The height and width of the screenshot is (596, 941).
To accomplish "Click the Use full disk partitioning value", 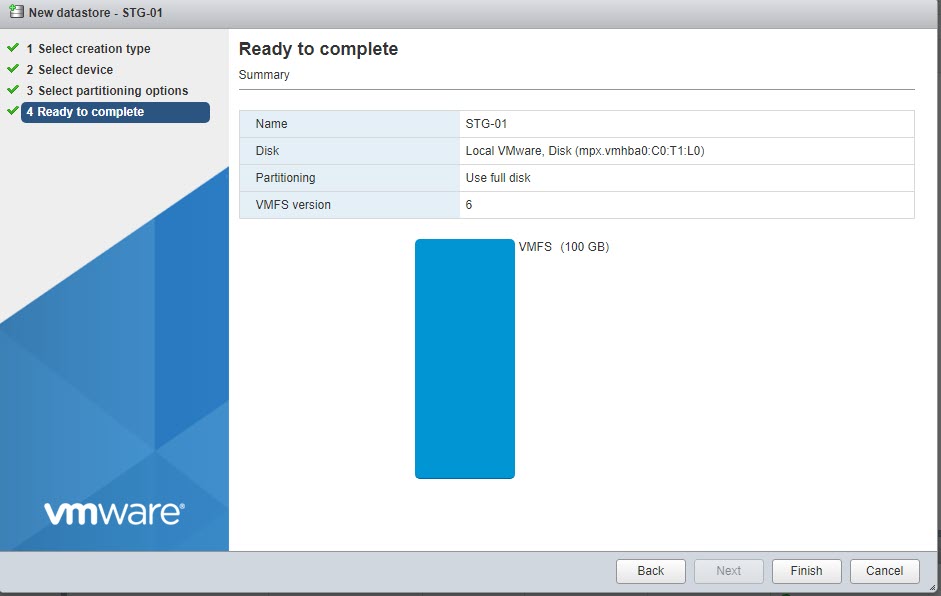I will tap(686, 178).
